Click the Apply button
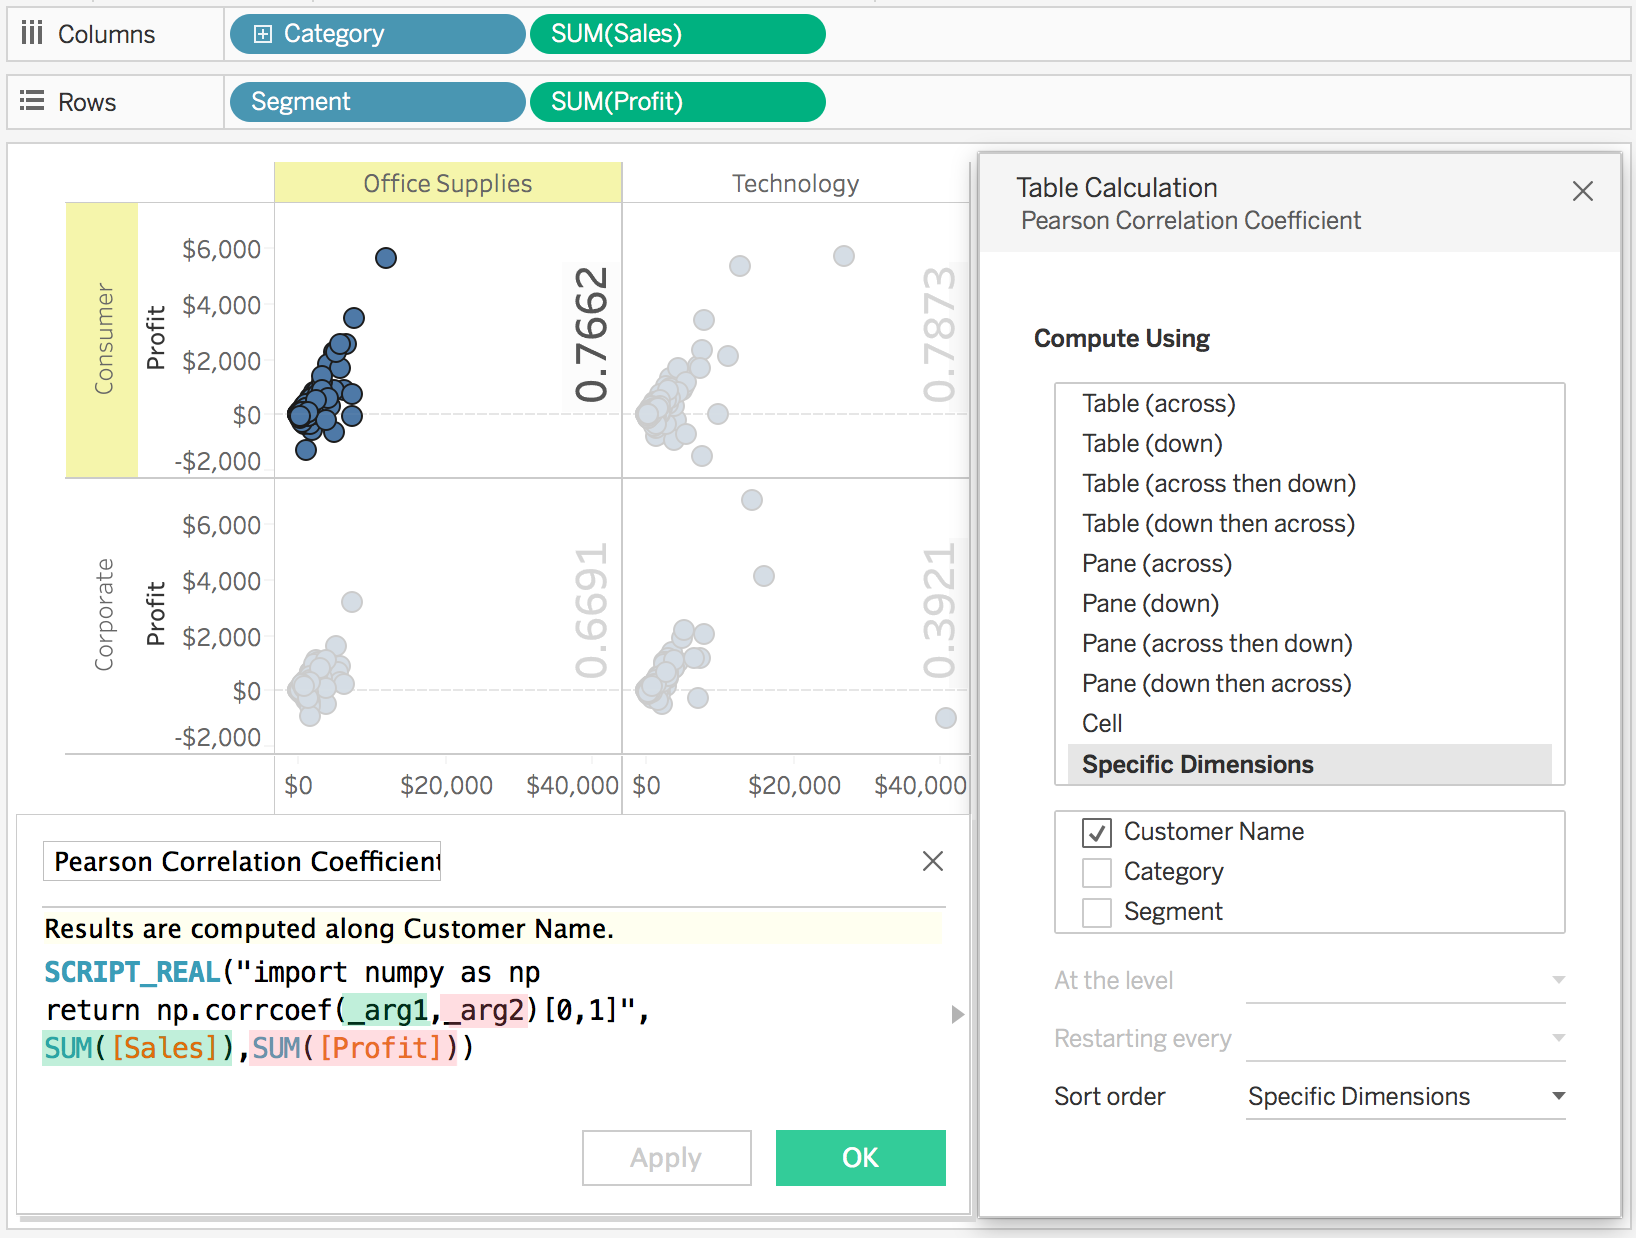 pyautogui.click(x=666, y=1158)
